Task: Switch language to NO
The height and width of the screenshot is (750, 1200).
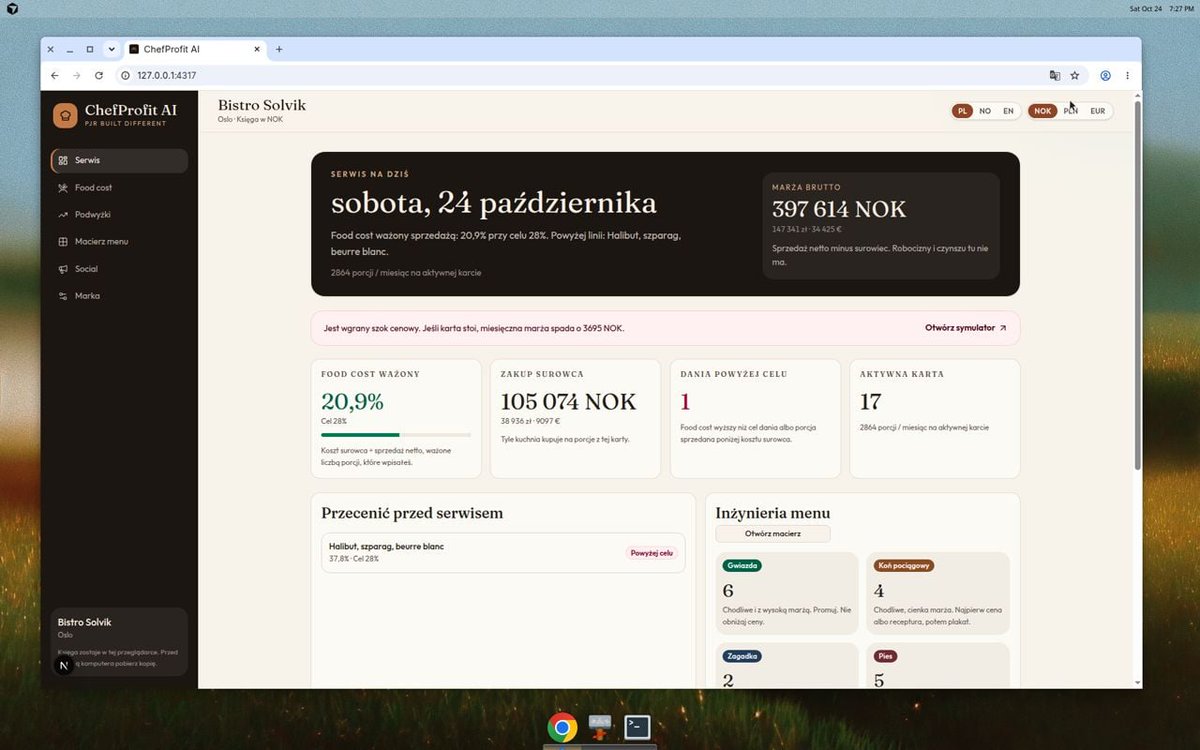Action: coord(985,111)
